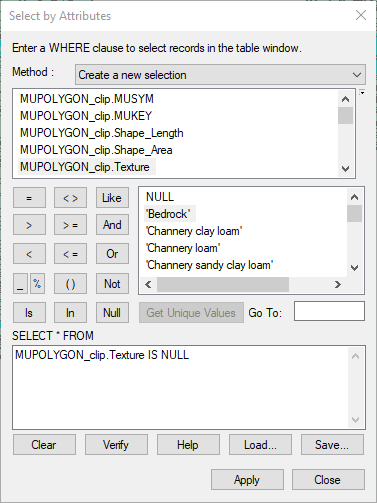The height and width of the screenshot is (503, 377).
Task: Click the In operator button
Action: [x=70, y=313]
